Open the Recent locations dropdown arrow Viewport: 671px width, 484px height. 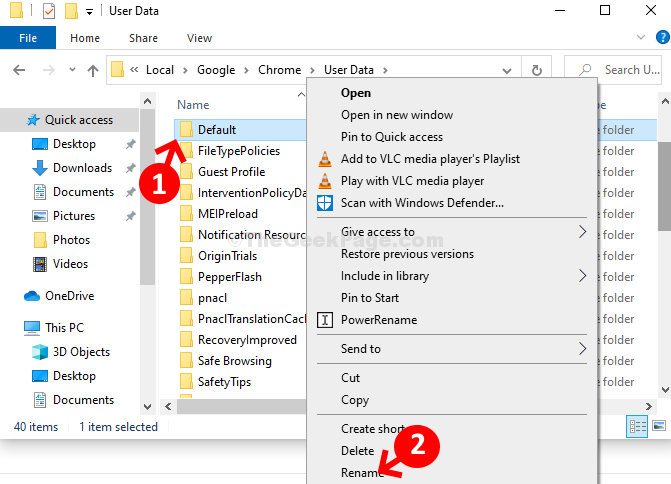pos(71,71)
